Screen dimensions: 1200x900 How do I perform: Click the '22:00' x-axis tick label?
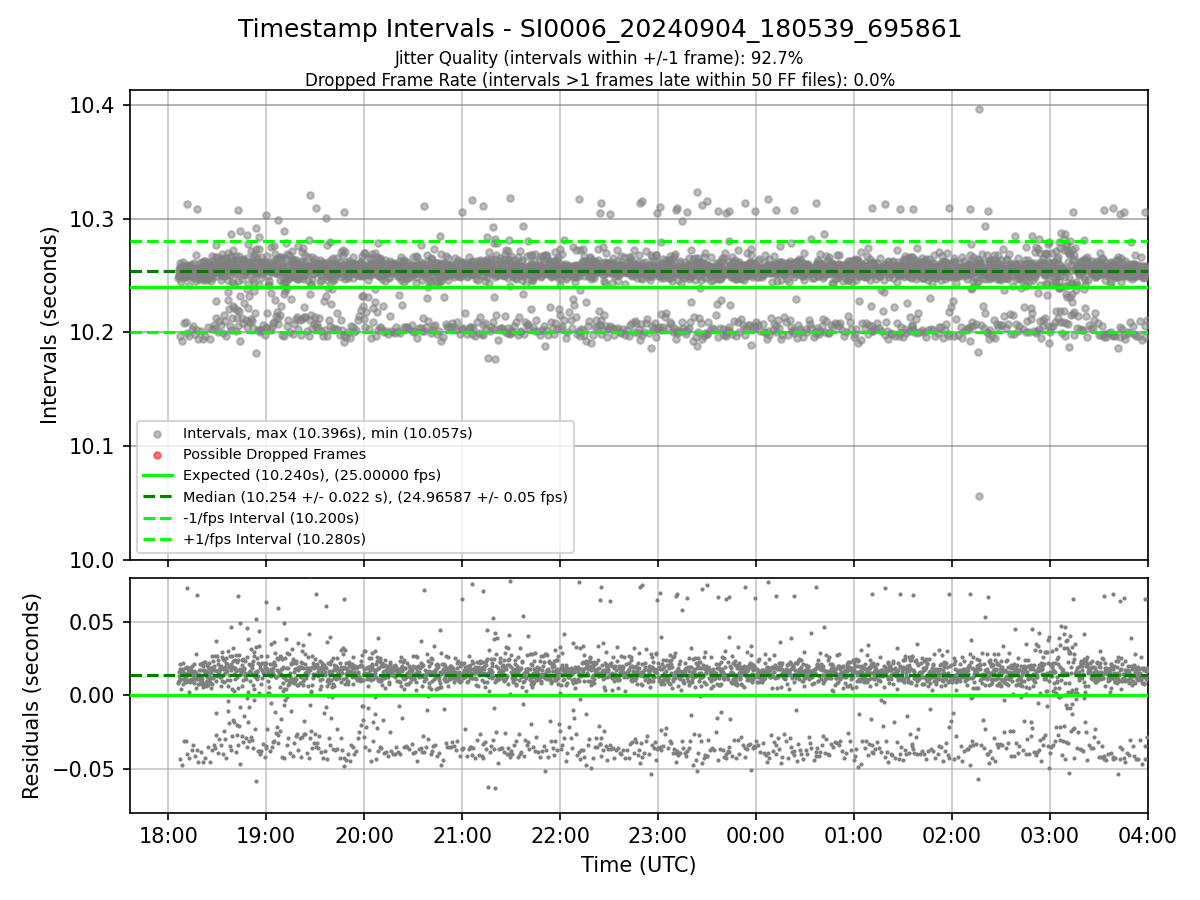559,835
